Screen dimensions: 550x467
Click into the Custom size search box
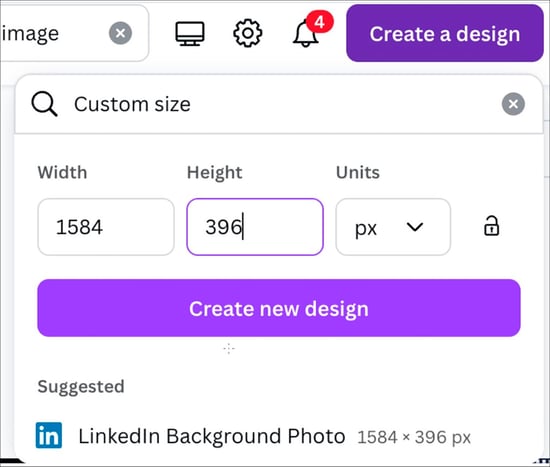[279, 104]
